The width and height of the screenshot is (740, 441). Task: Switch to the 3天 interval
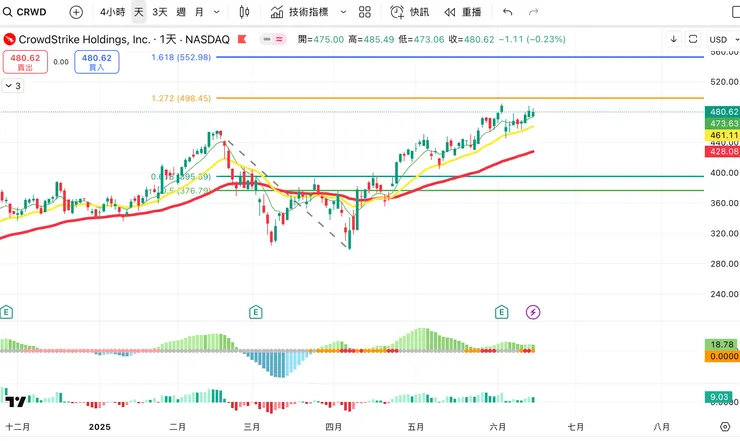point(160,12)
